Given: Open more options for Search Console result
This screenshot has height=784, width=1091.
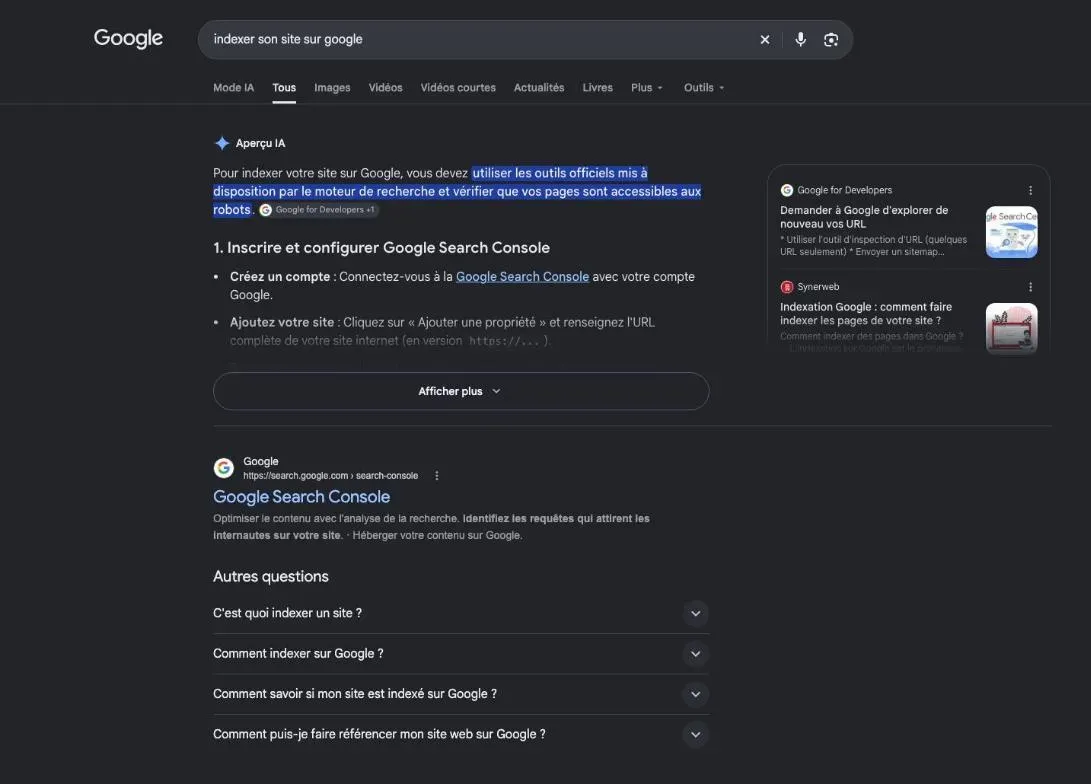Looking at the screenshot, I should pos(437,476).
